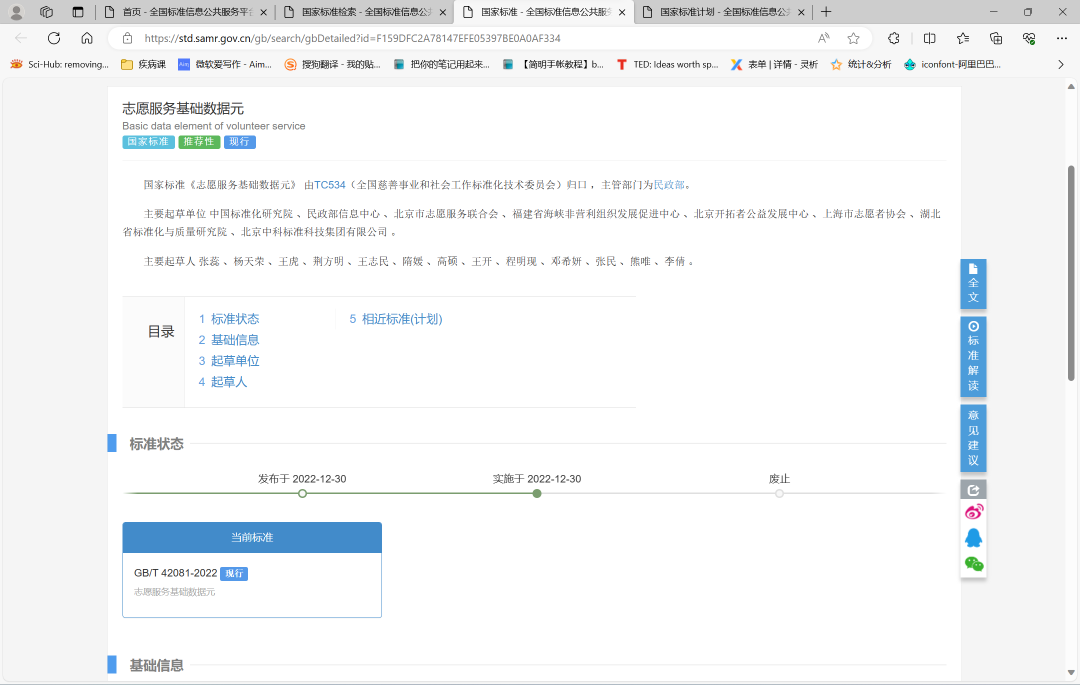Toggle read aloud in address bar
Image resolution: width=1080 pixels, height=685 pixels.
(x=823, y=38)
